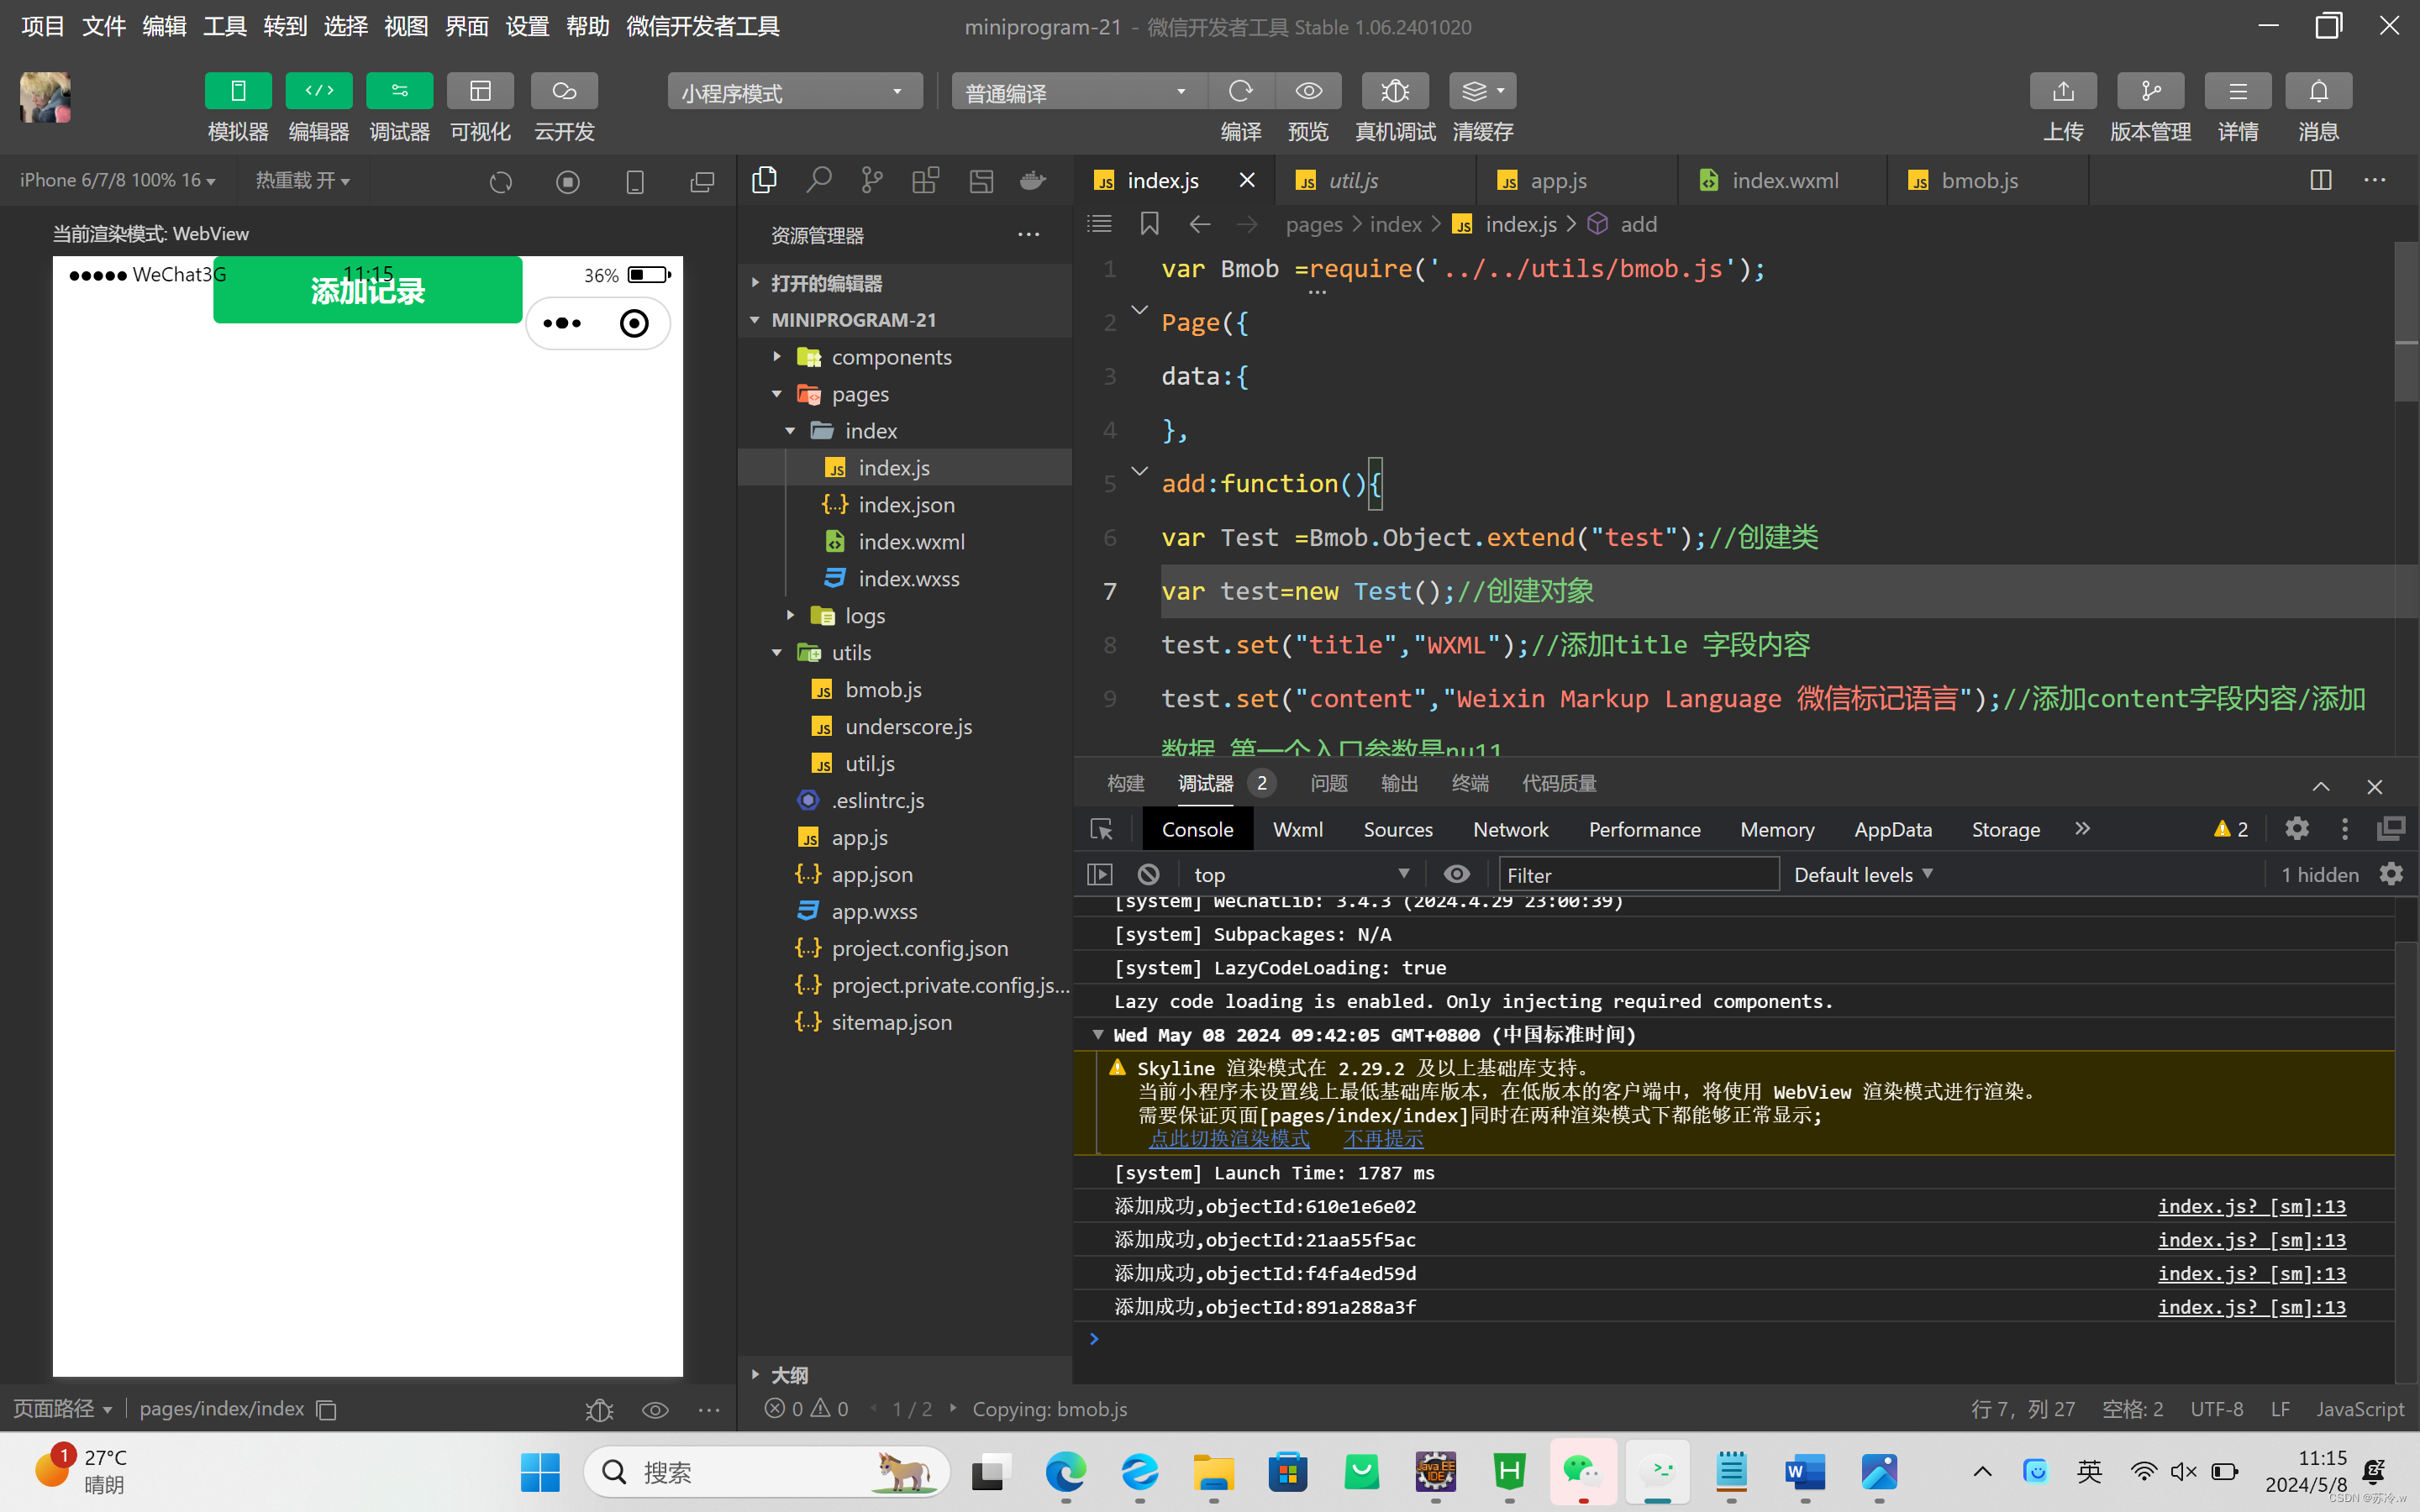Open the iPhone 6/7/8 device dropdown
The width and height of the screenshot is (2420, 1512).
118,180
